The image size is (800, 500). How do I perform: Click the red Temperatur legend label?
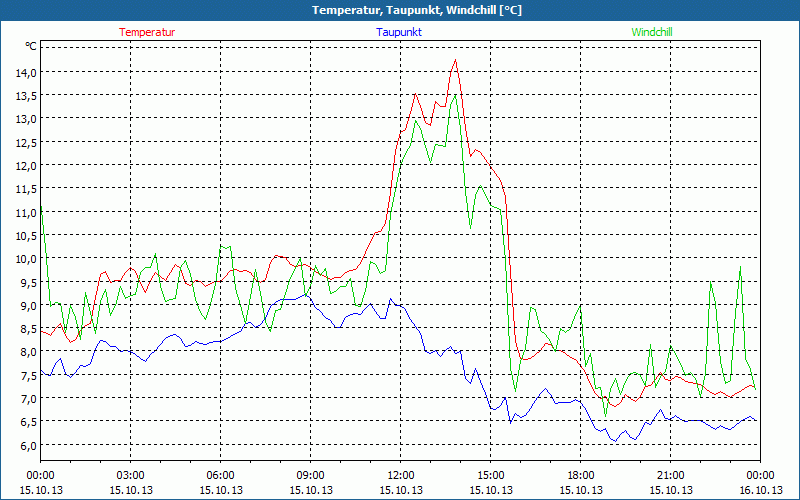pyautogui.click(x=147, y=32)
